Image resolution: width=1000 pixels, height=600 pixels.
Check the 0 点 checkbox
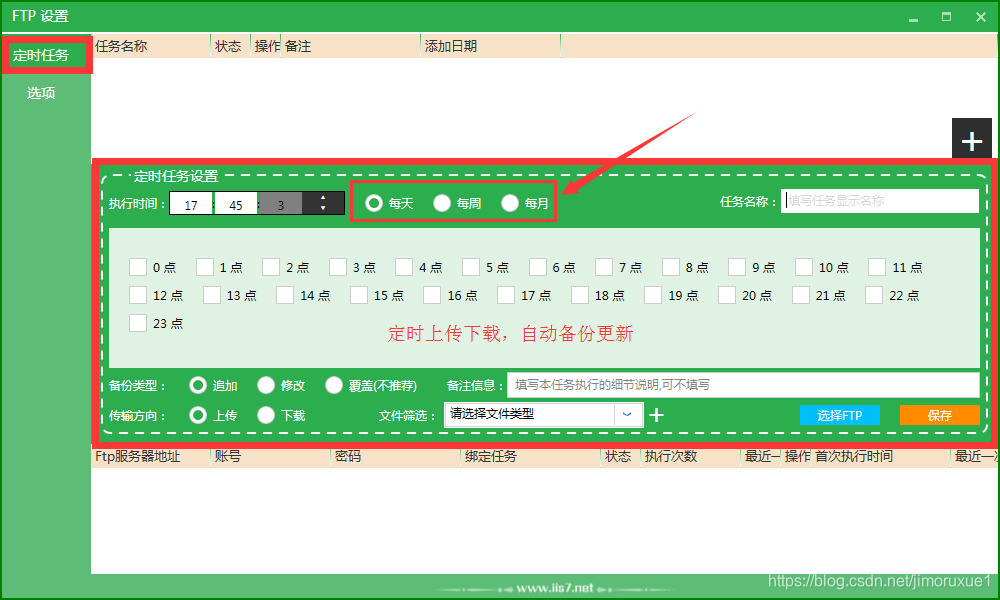(x=138, y=267)
